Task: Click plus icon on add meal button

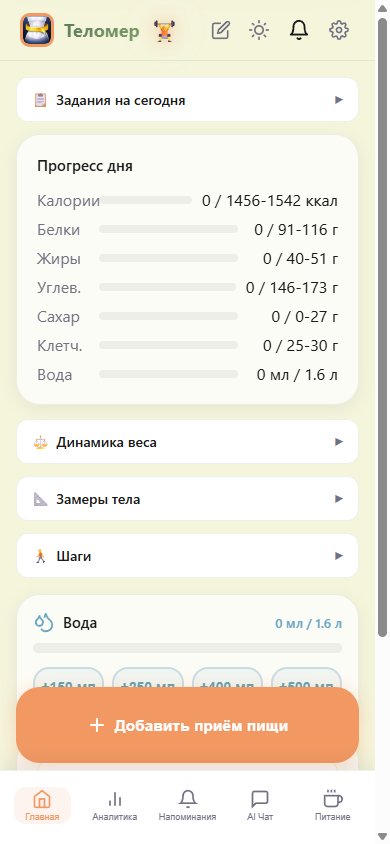Action: pos(96,726)
